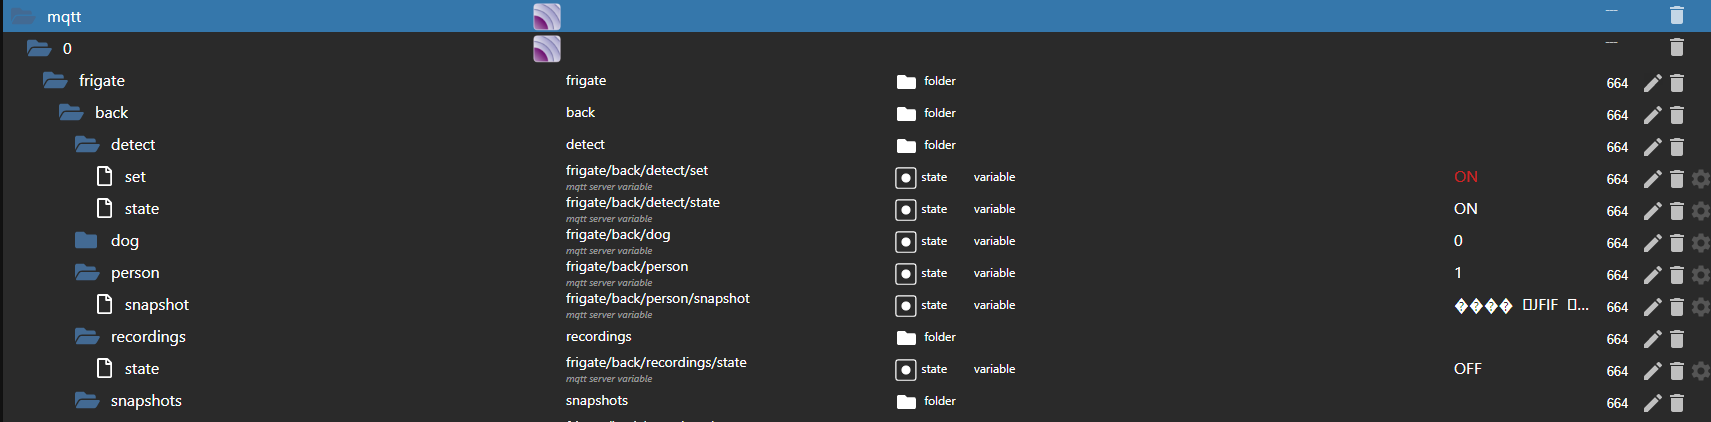Edit the snapshots folder object
This screenshot has height=422, width=1711.
[1652, 403]
